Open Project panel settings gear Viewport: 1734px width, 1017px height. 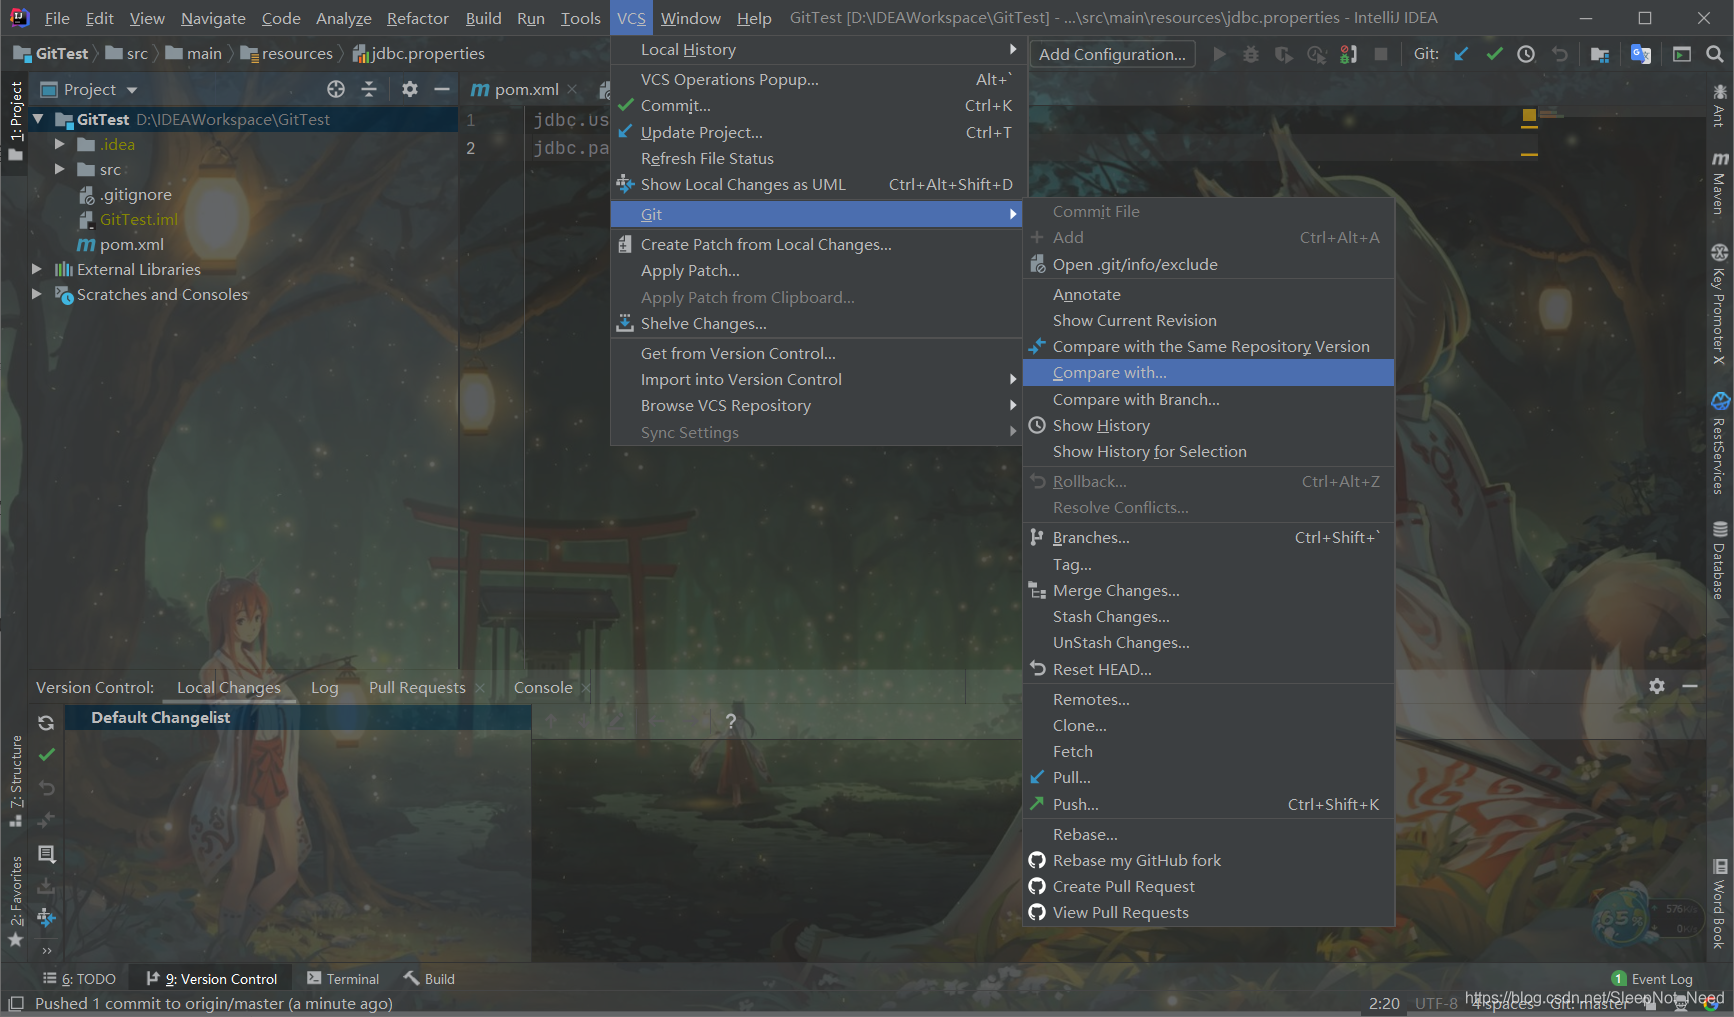[x=409, y=89]
